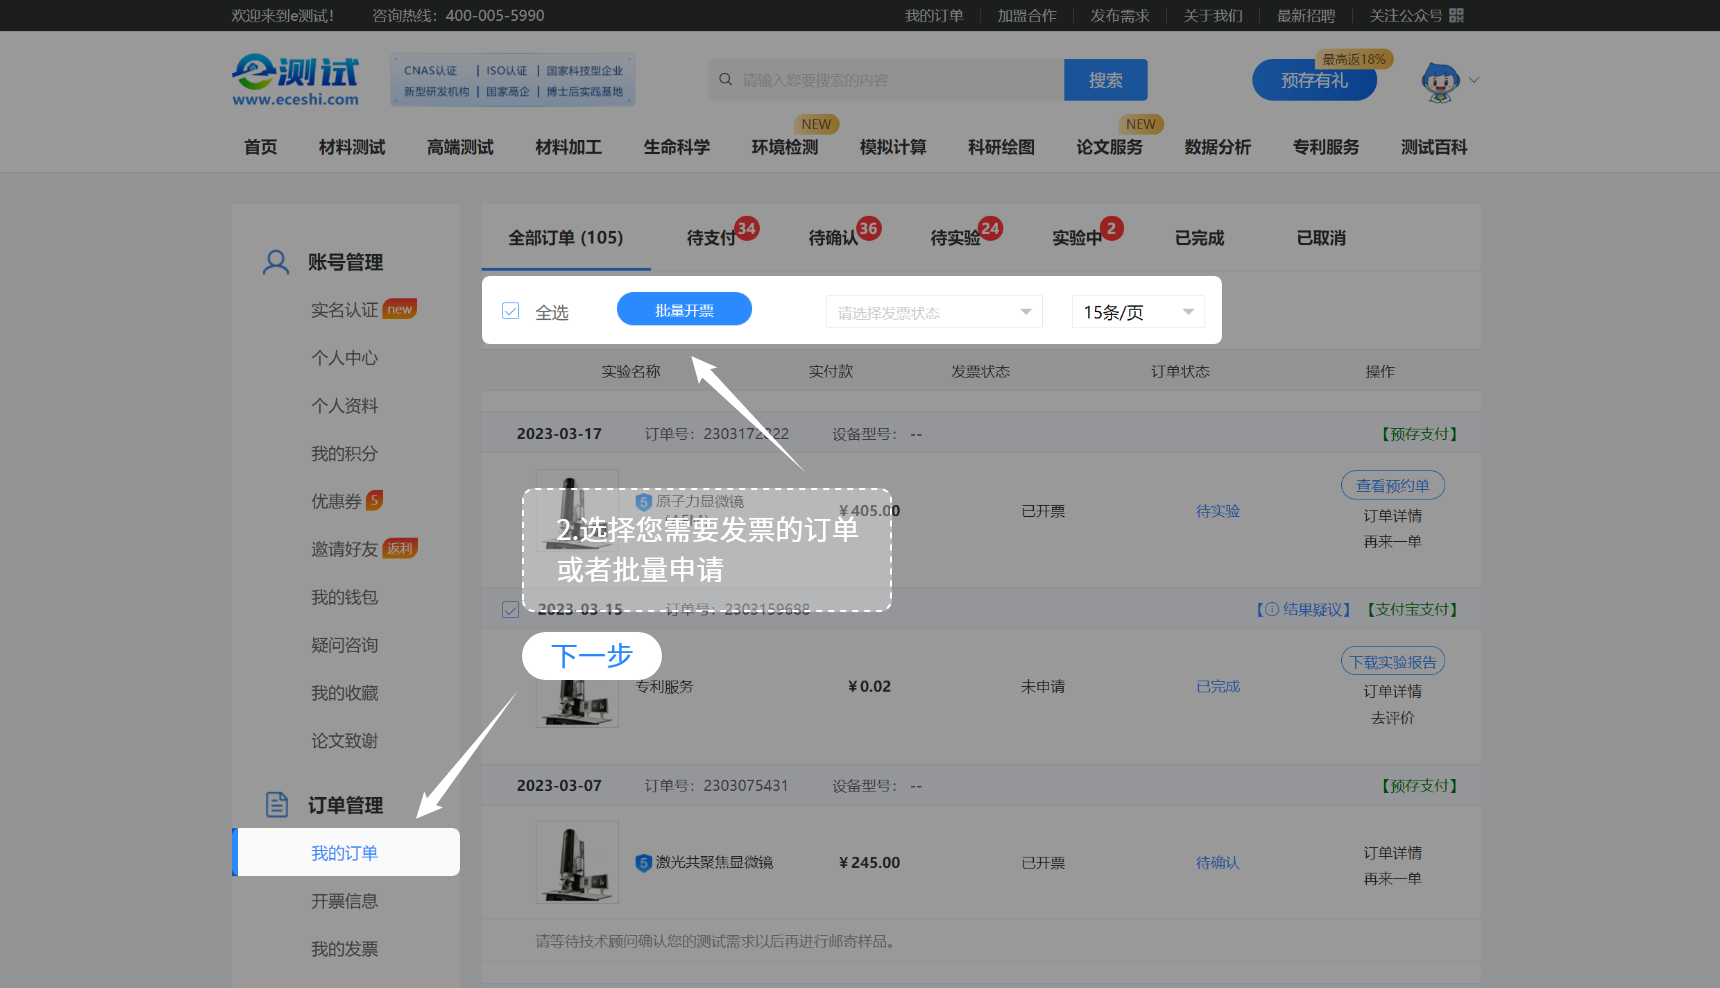Toggle the 全选 checkbox
1720x988 pixels.
(511, 311)
